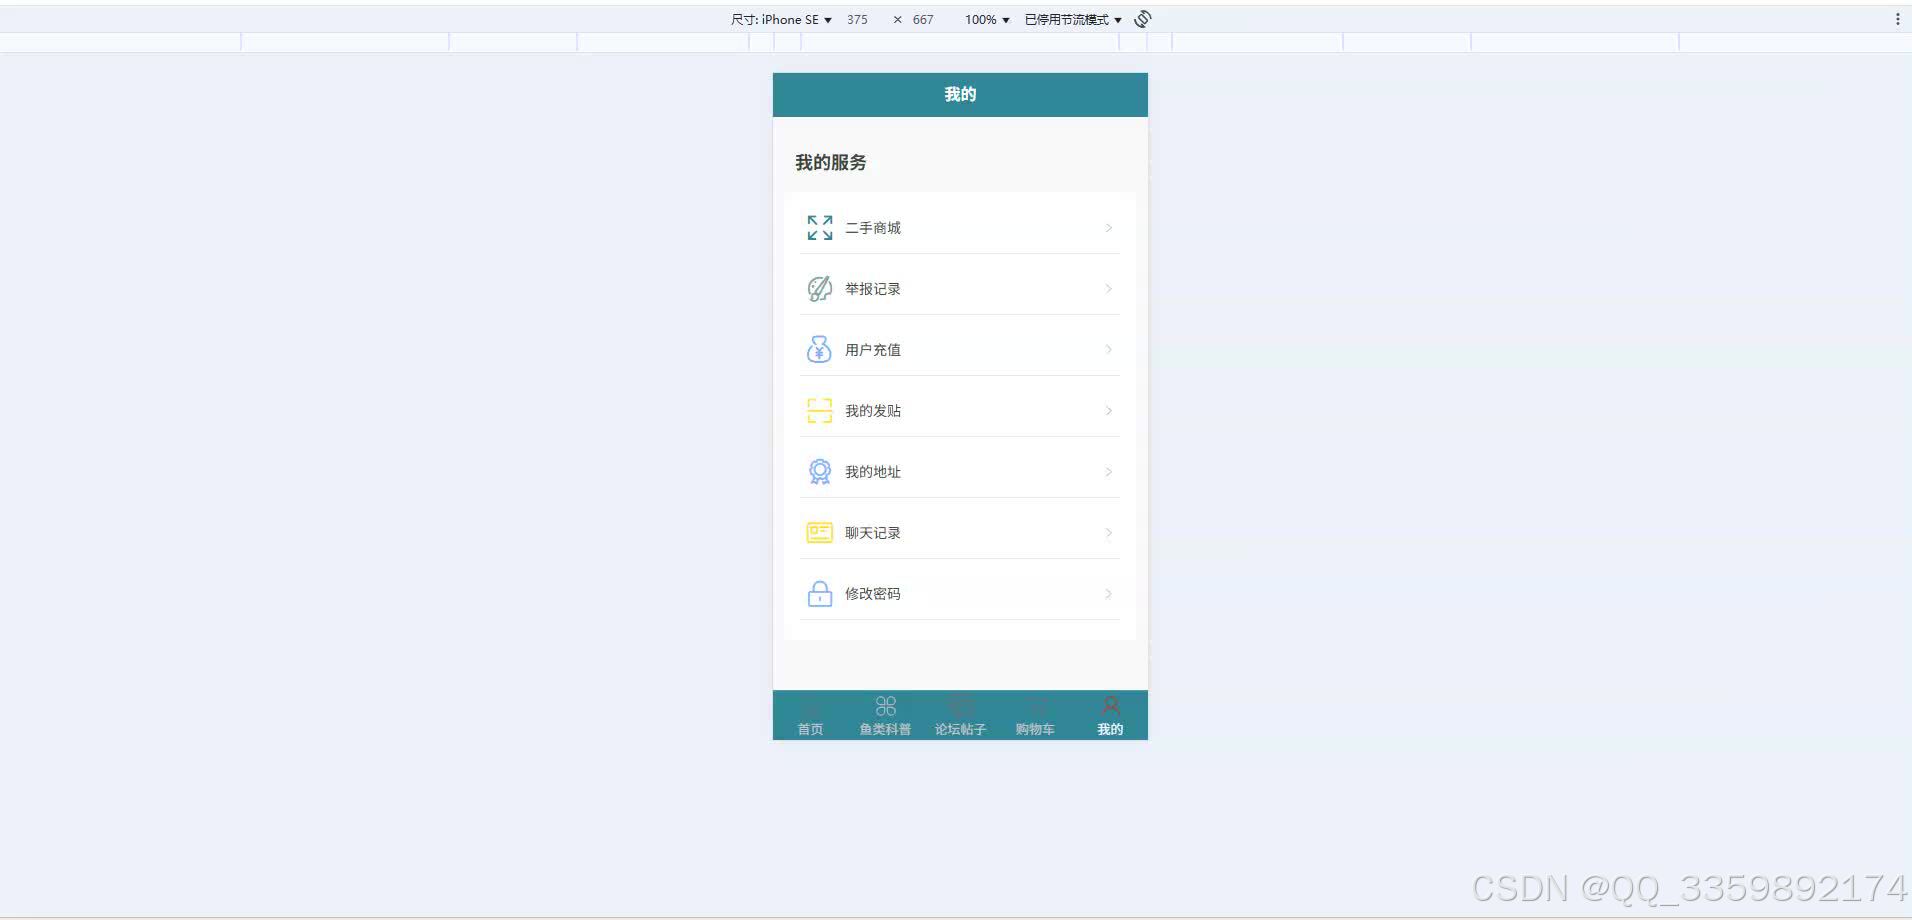Viewport: 1912px width, 920px height.
Task: Switch to the 我的 tab
Action: pyautogui.click(x=1109, y=715)
